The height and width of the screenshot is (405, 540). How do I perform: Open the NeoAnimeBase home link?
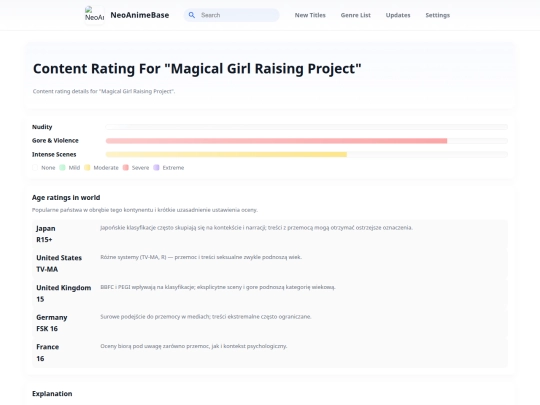[x=139, y=15]
